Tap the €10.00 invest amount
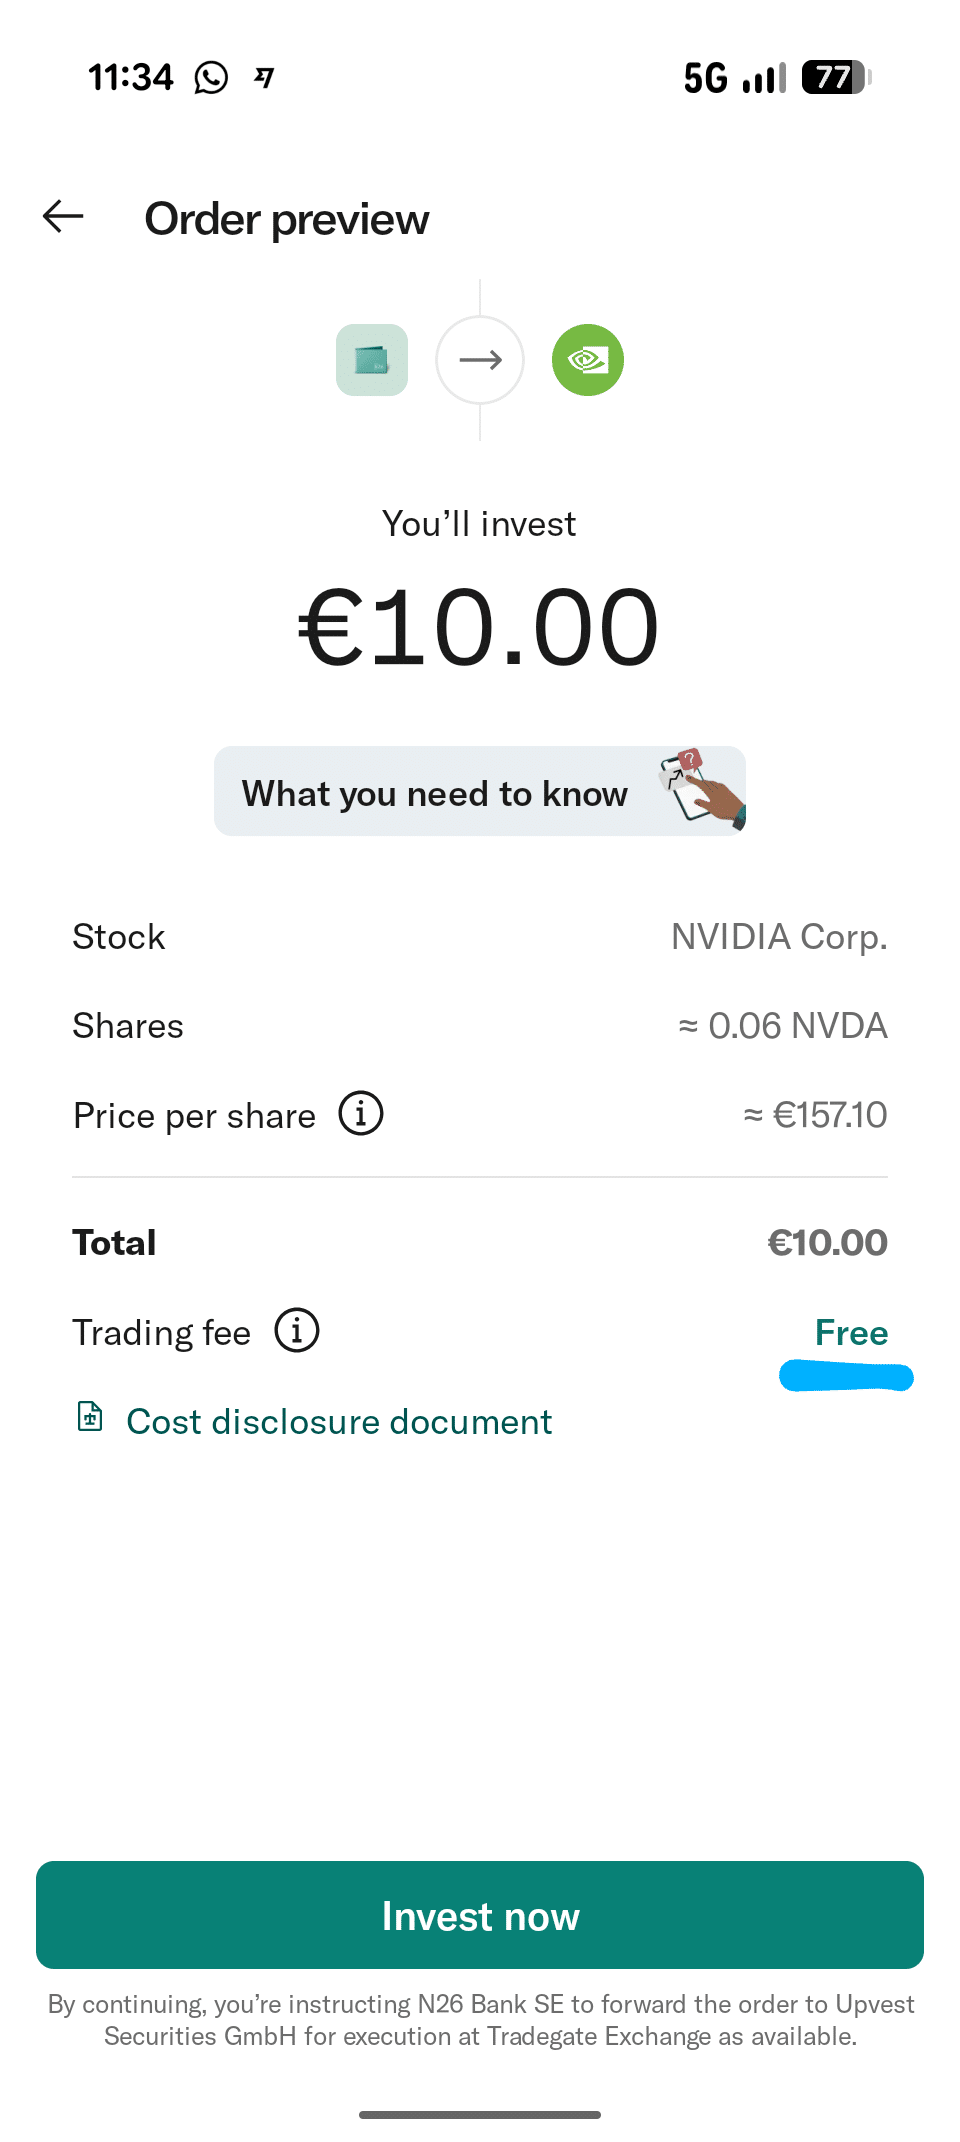960x2142 pixels. 479,628
